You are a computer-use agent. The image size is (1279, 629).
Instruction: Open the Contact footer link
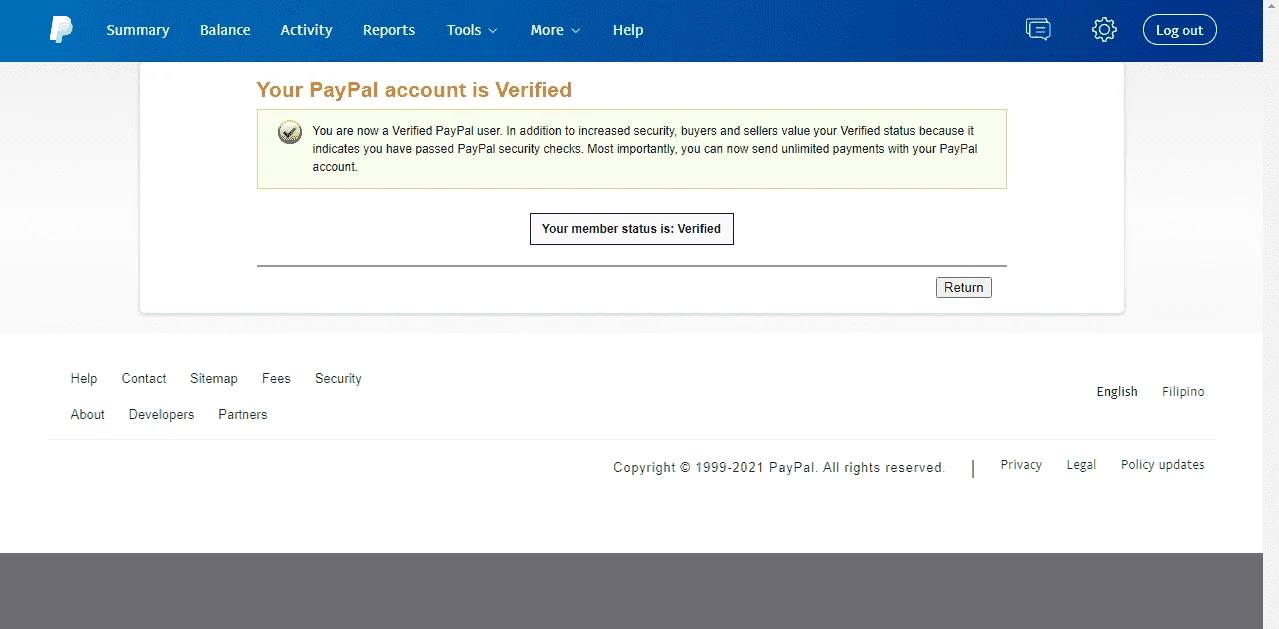(144, 378)
